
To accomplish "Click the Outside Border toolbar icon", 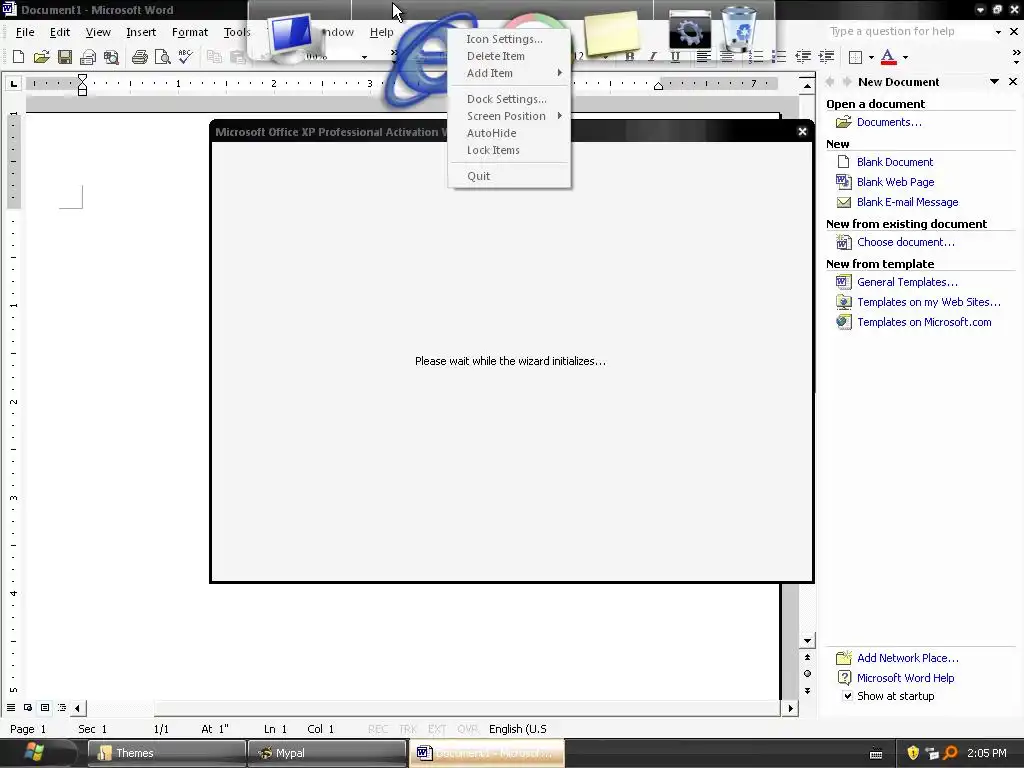I will (x=855, y=57).
